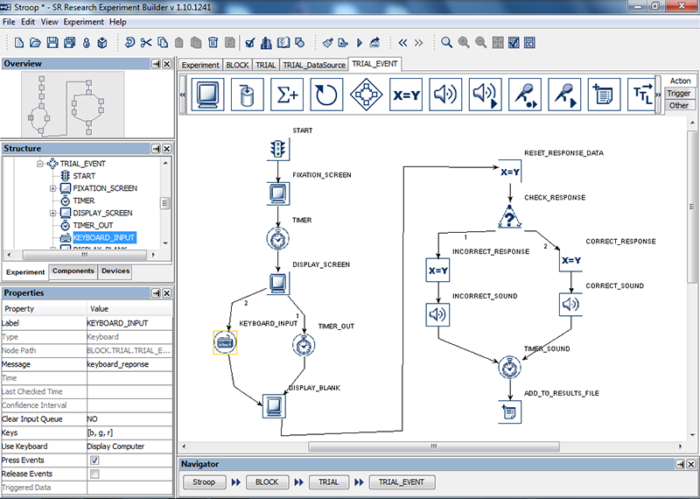Select the Display Screen action icon in palette

208,95
